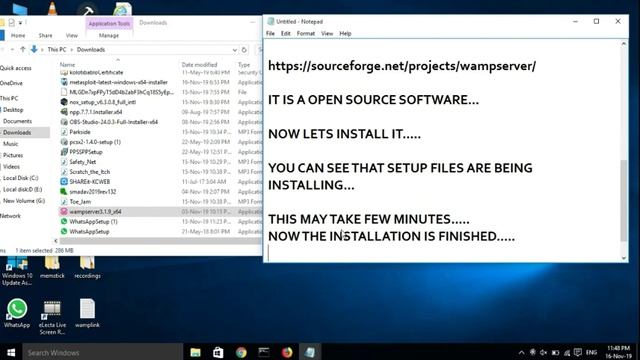Open Pictures in navigation pane

(x=13, y=155)
